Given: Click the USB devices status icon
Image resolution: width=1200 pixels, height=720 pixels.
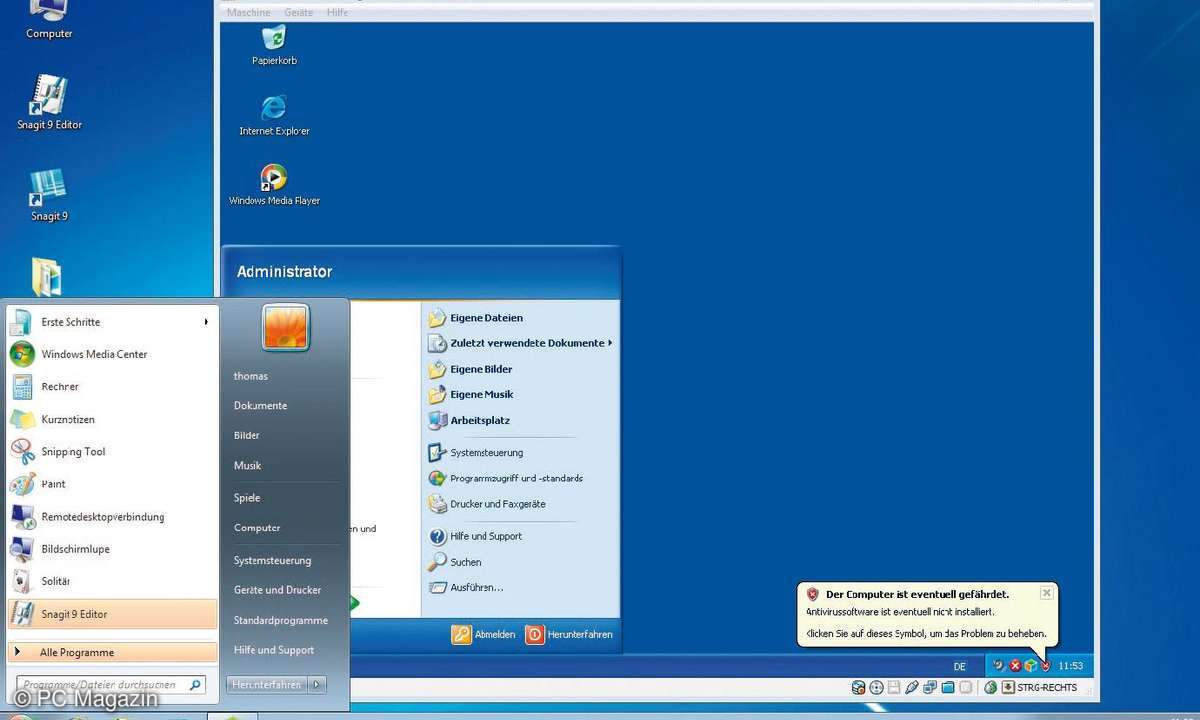Looking at the screenshot, I should tap(911, 687).
